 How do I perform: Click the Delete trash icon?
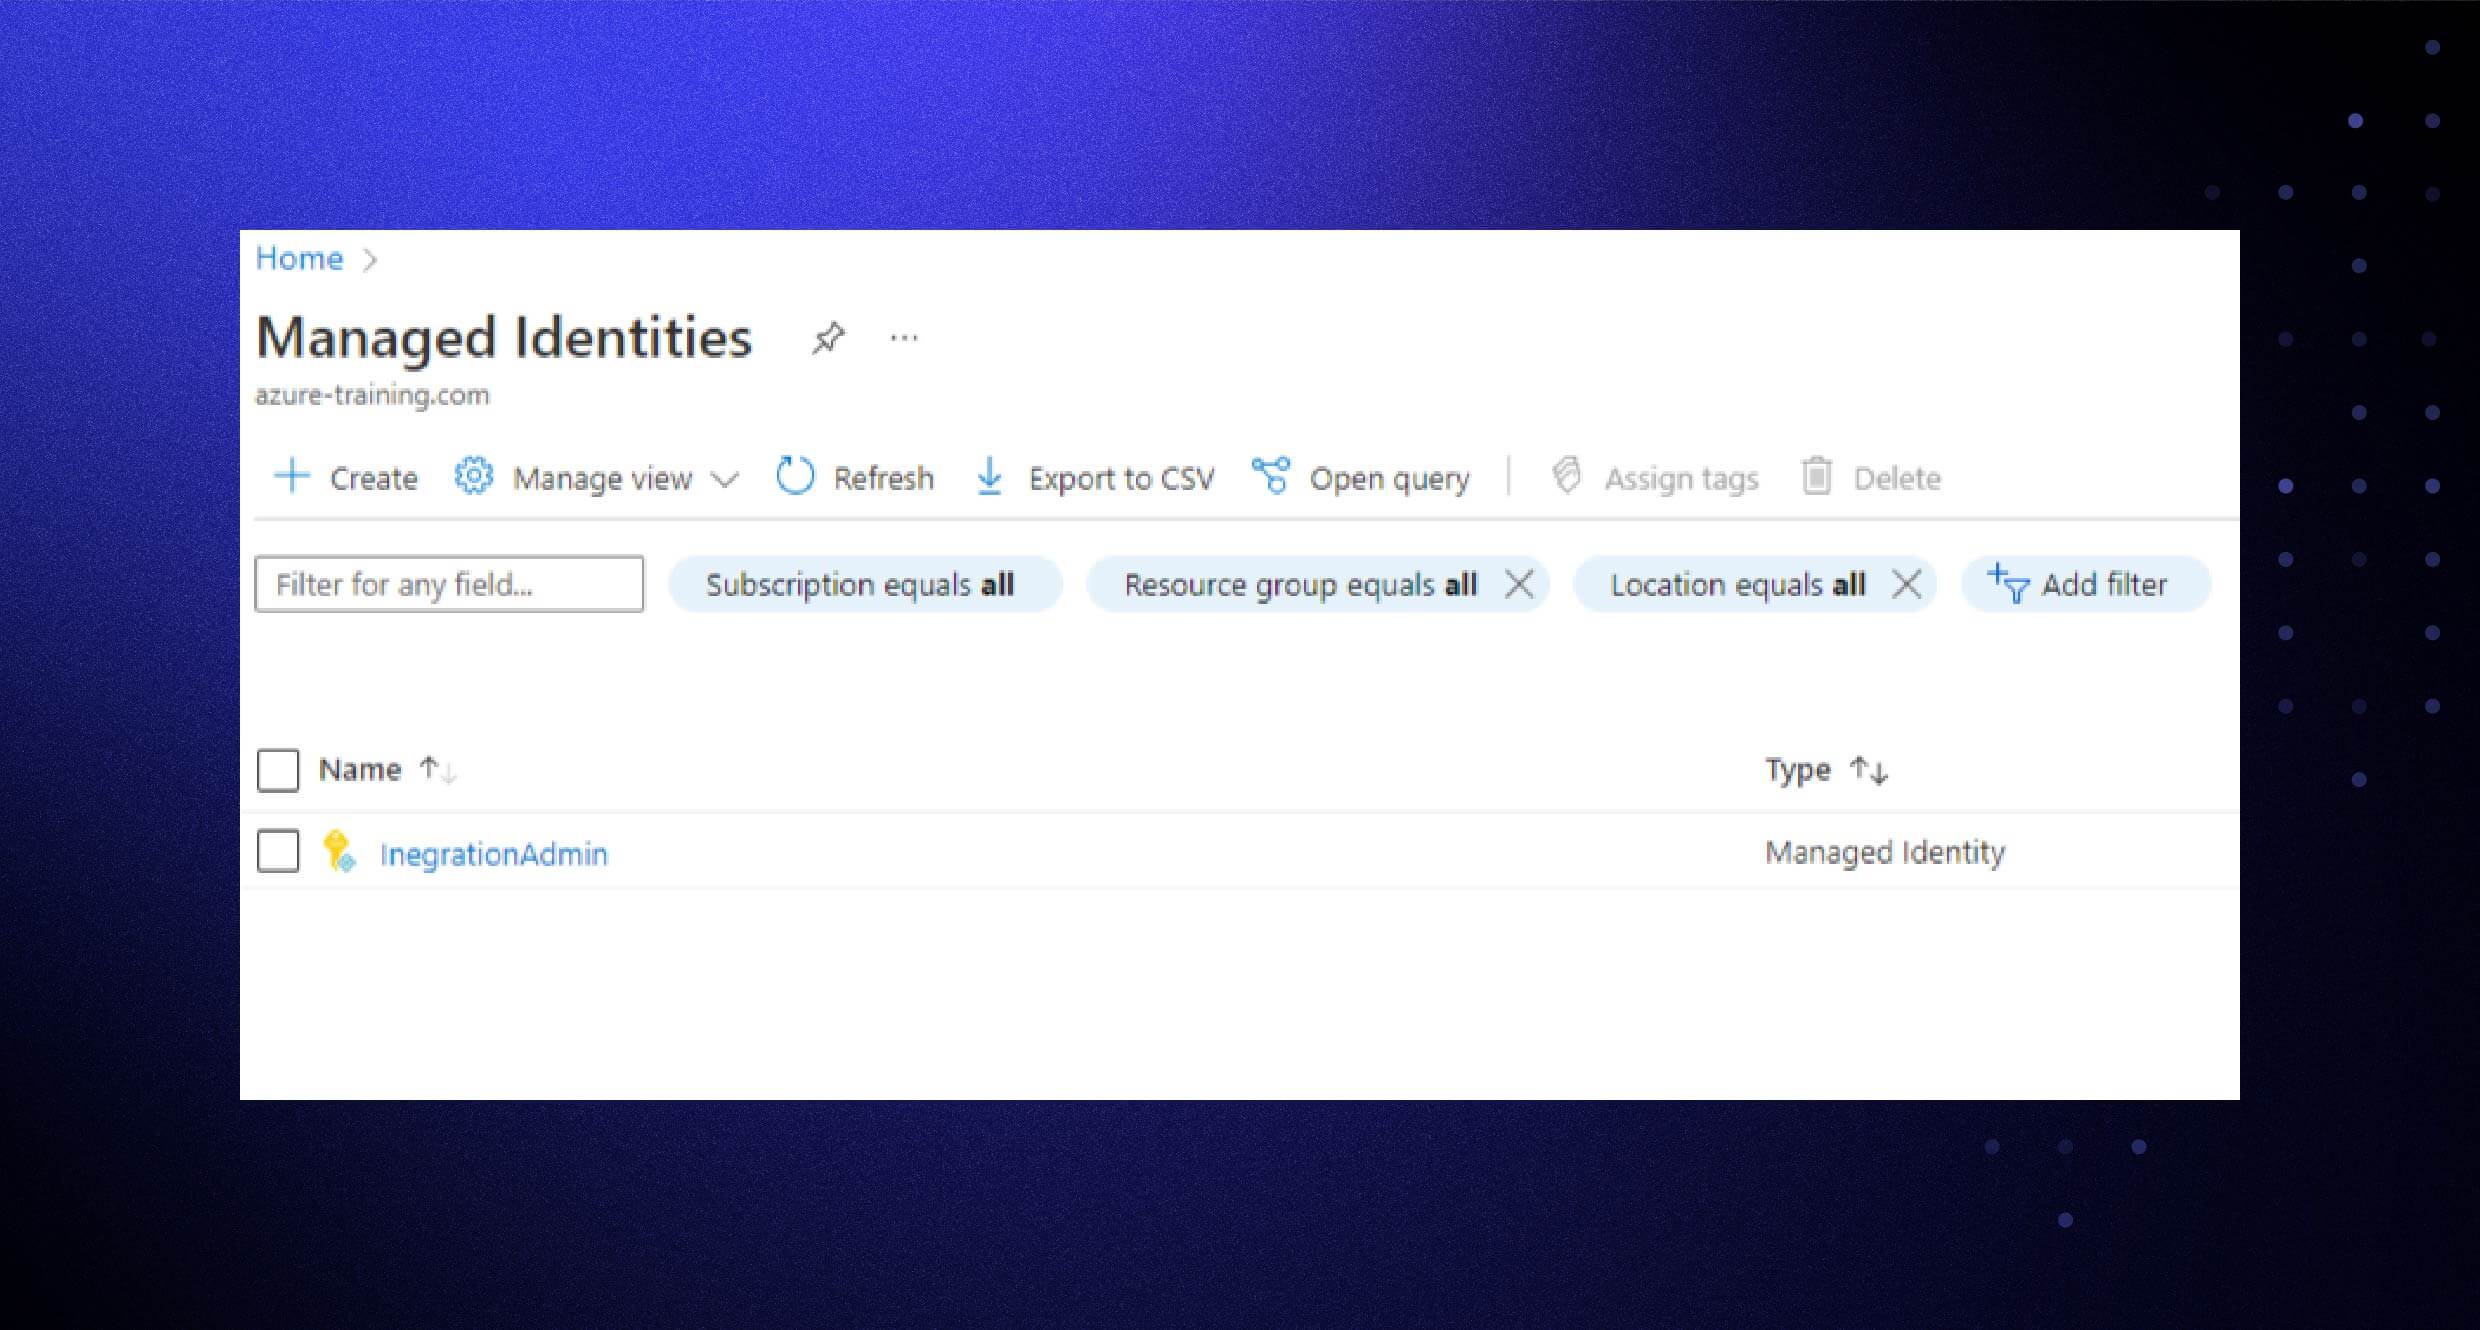coord(1816,477)
